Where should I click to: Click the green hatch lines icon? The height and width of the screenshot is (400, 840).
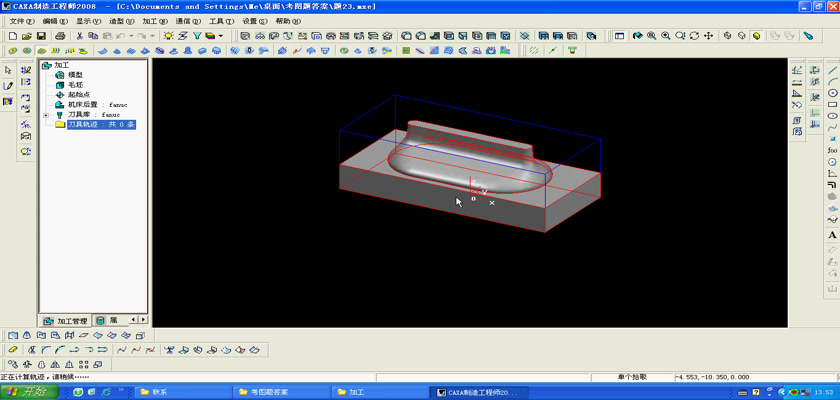tap(534, 50)
